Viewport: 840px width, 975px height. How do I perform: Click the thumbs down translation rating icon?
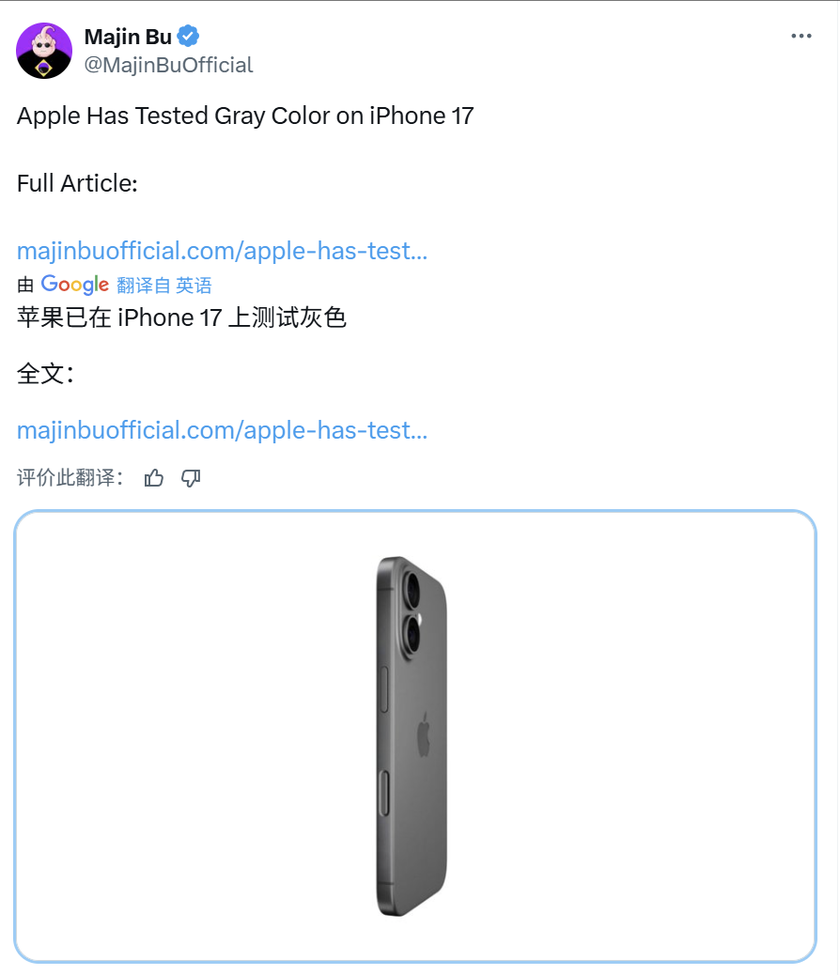pyautogui.click(x=191, y=478)
